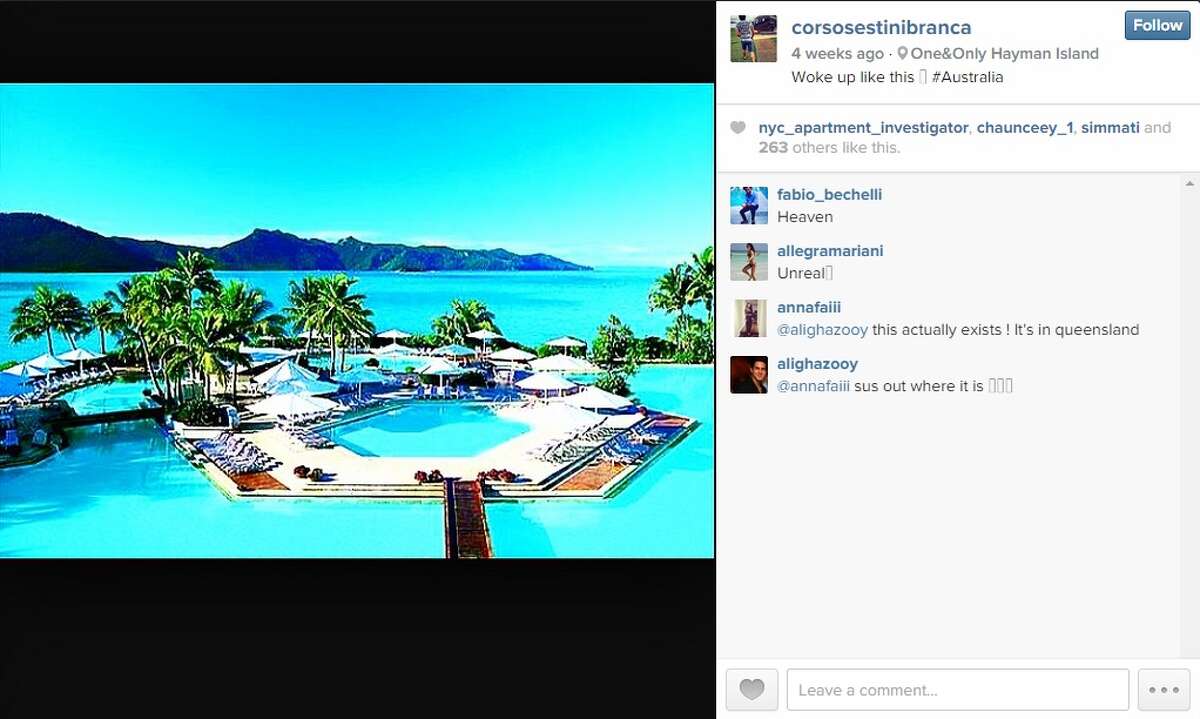The image size is (1200, 719).
Task: Open allegramariani's avatar thumbnail
Action: 749,261
